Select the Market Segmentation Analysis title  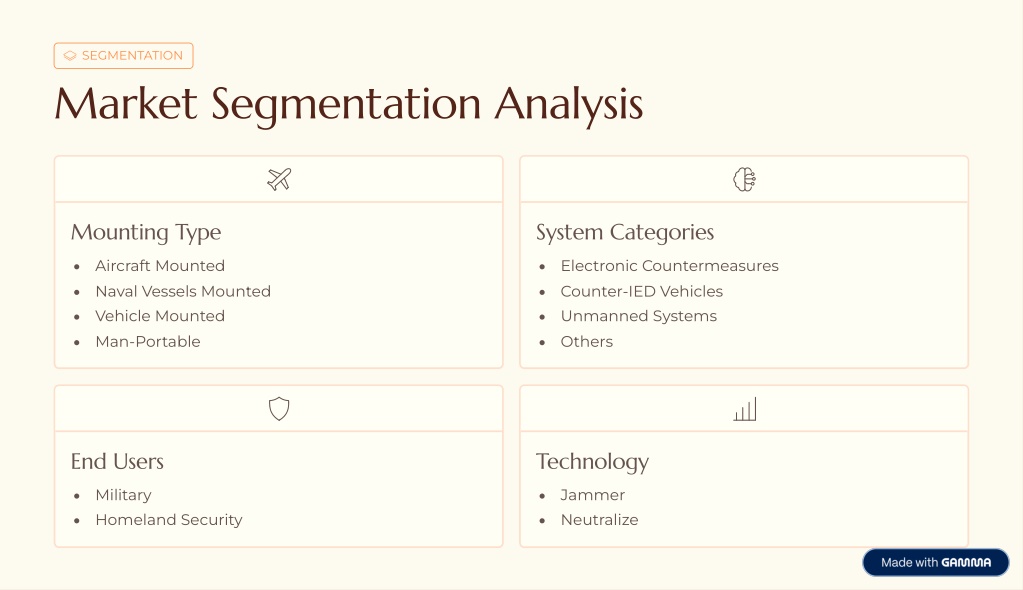pyautogui.click(x=348, y=105)
